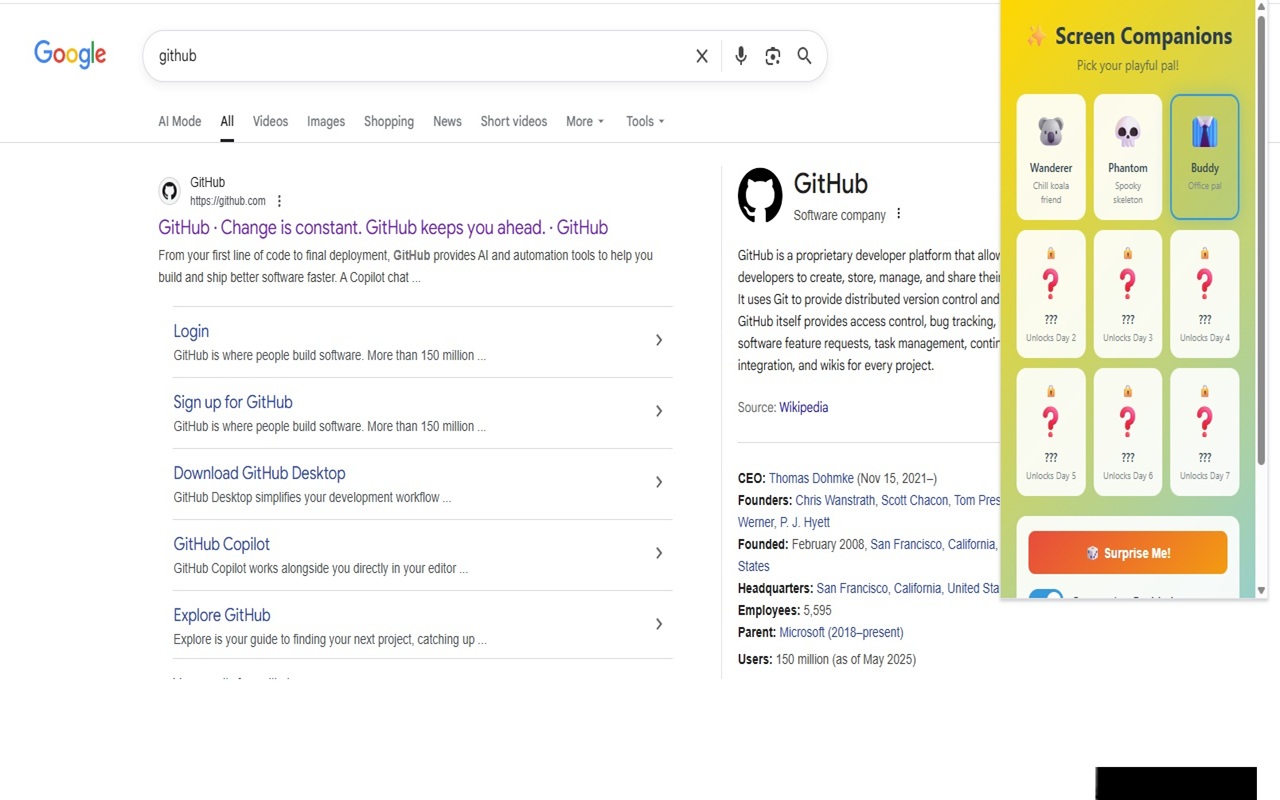Click the Employees value 5,595

pyautogui.click(x=817, y=610)
